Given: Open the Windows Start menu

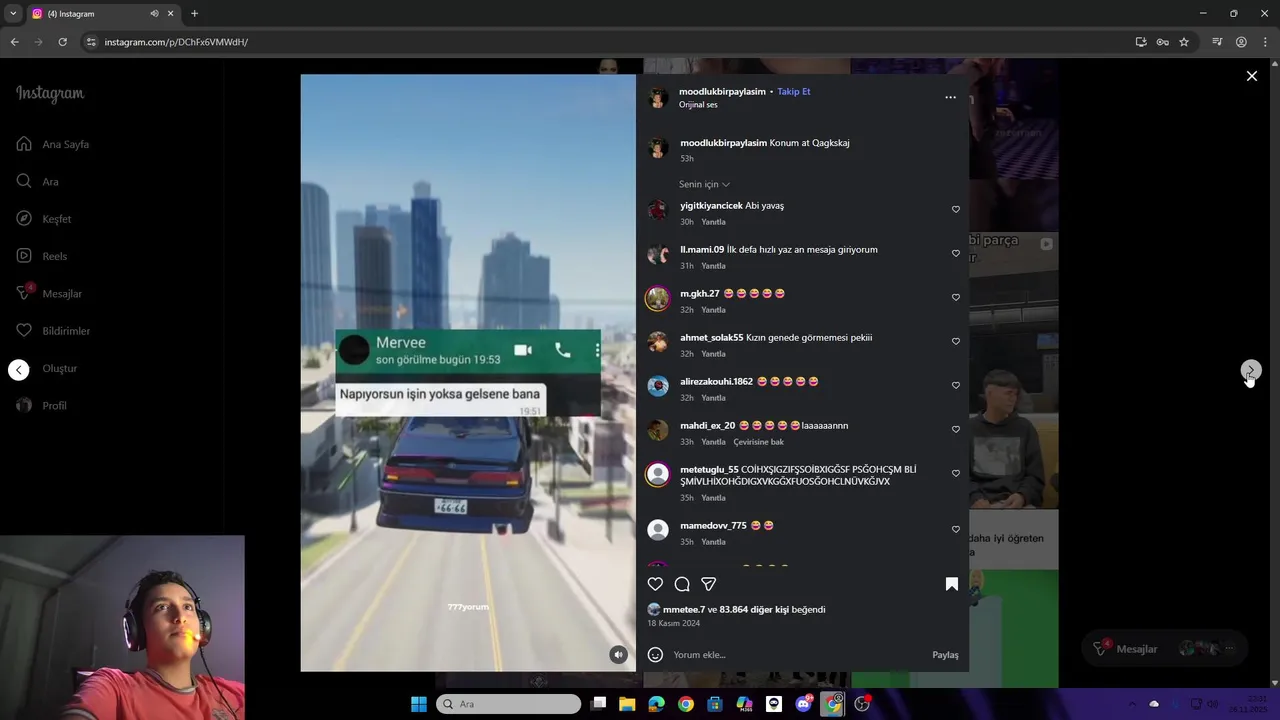Looking at the screenshot, I should 419,704.
